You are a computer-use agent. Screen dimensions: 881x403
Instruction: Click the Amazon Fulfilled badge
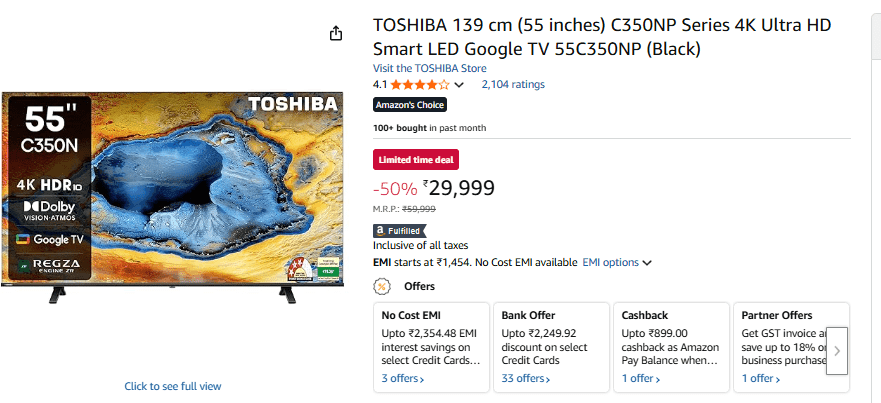pyautogui.click(x=399, y=230)
